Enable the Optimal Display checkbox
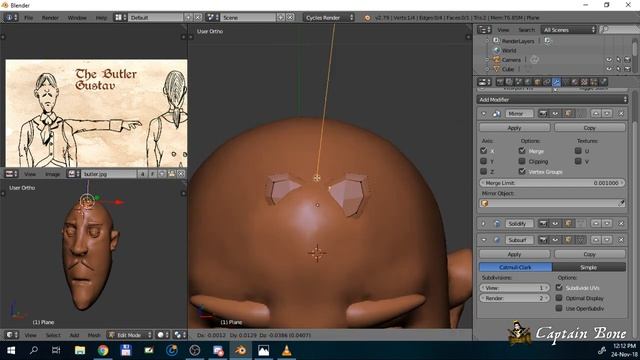Screen dimensions: 640x360 tap(559, 298)
